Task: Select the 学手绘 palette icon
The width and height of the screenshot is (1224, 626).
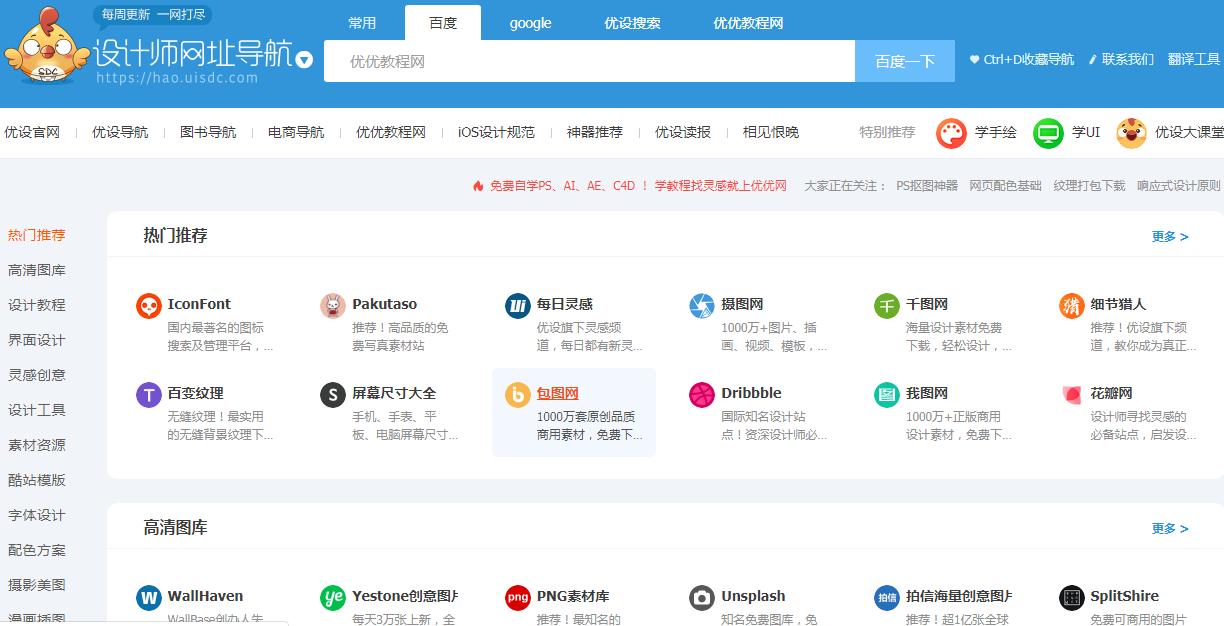Action: (949, 131)
